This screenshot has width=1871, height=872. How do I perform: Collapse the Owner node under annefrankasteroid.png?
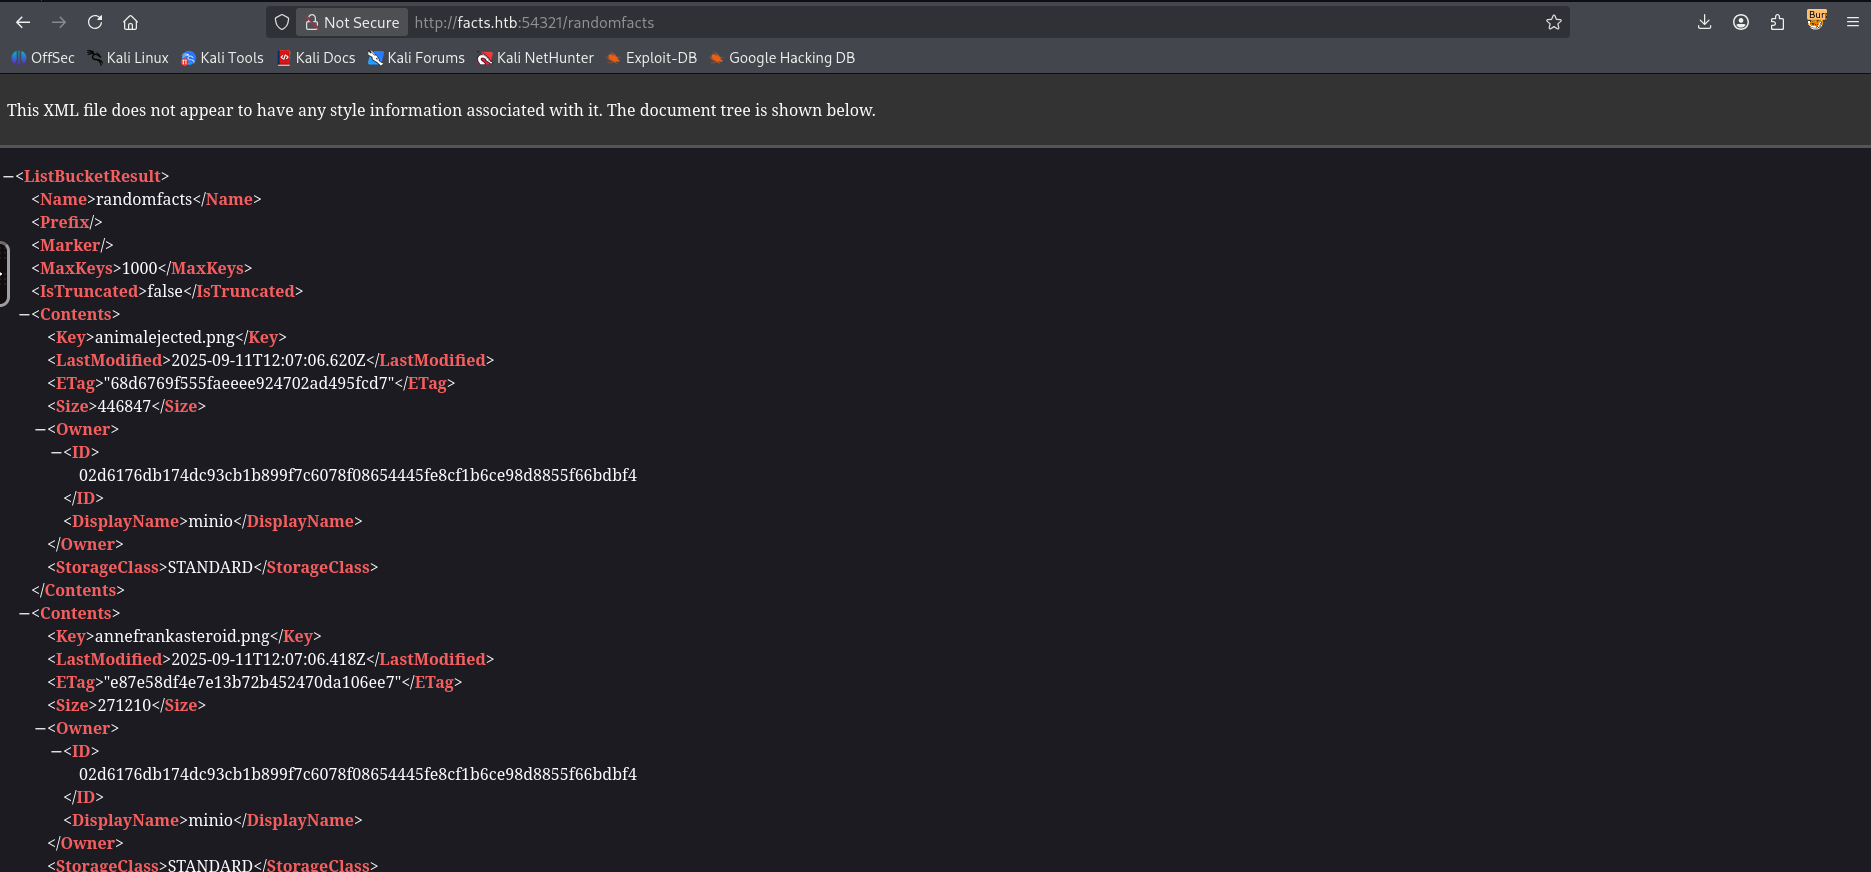(x=40, y=728)
